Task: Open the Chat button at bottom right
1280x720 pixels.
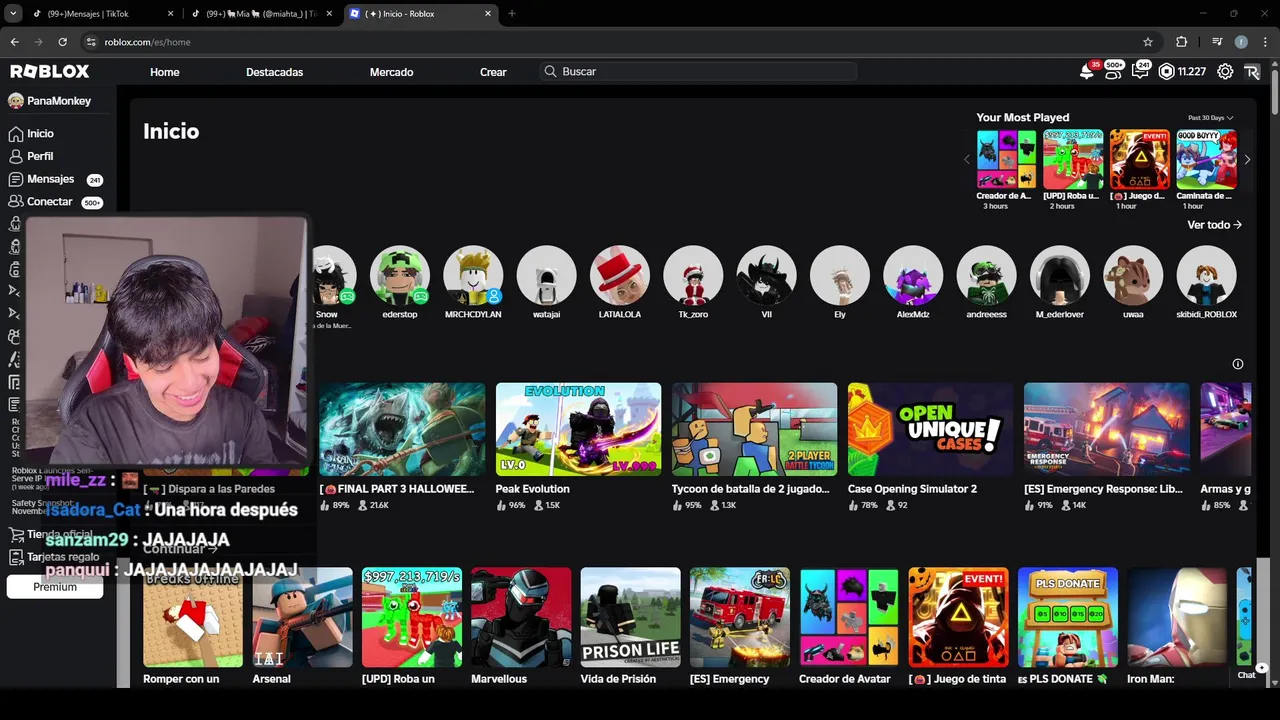Action: coord(1246,675)
